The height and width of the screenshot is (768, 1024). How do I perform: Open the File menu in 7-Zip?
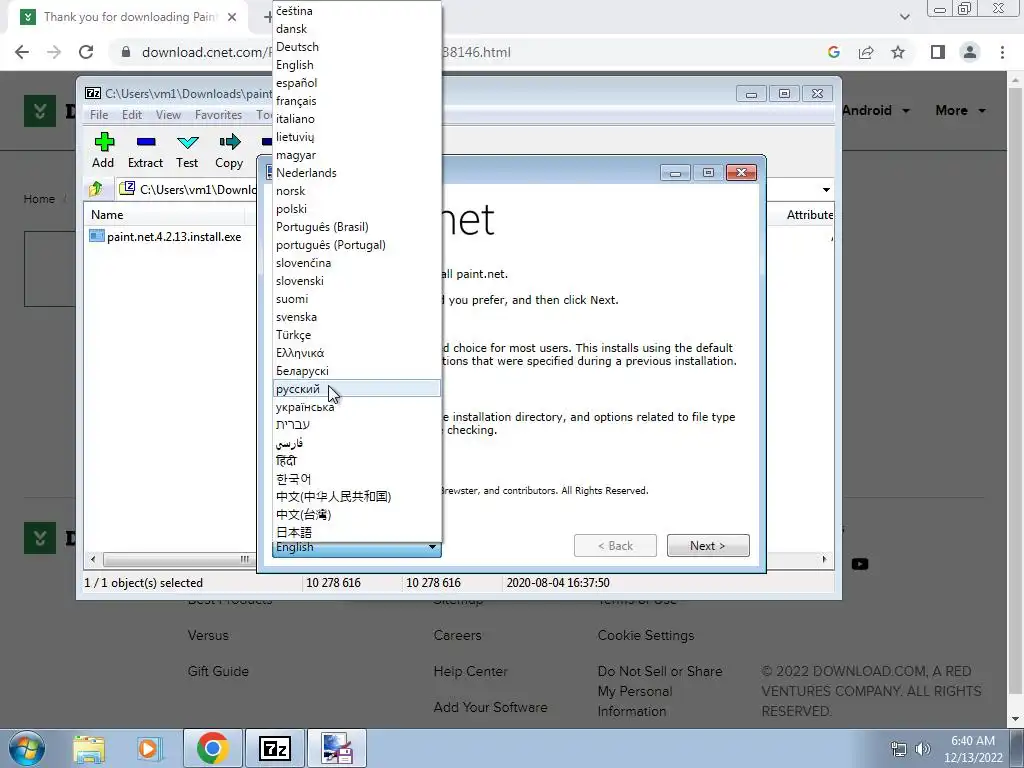point(99,115)
